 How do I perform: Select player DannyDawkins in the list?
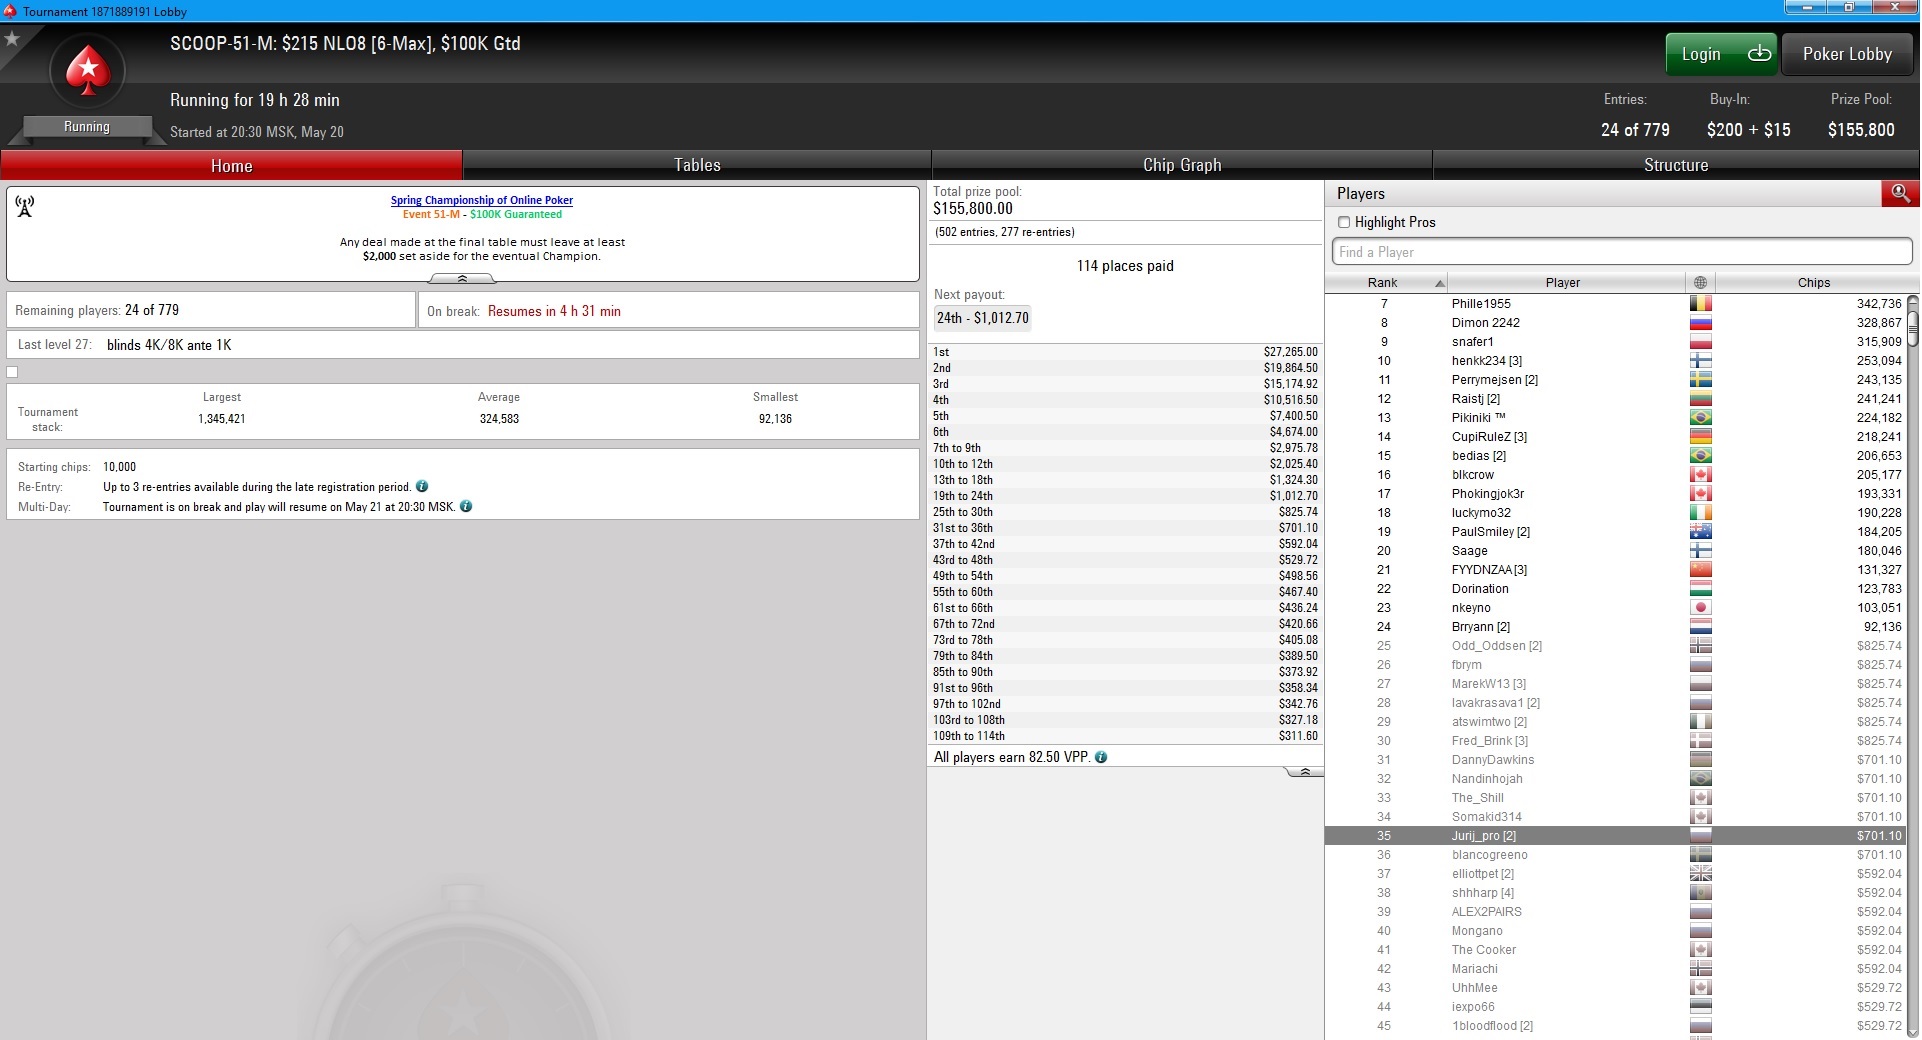[1615, 760]
